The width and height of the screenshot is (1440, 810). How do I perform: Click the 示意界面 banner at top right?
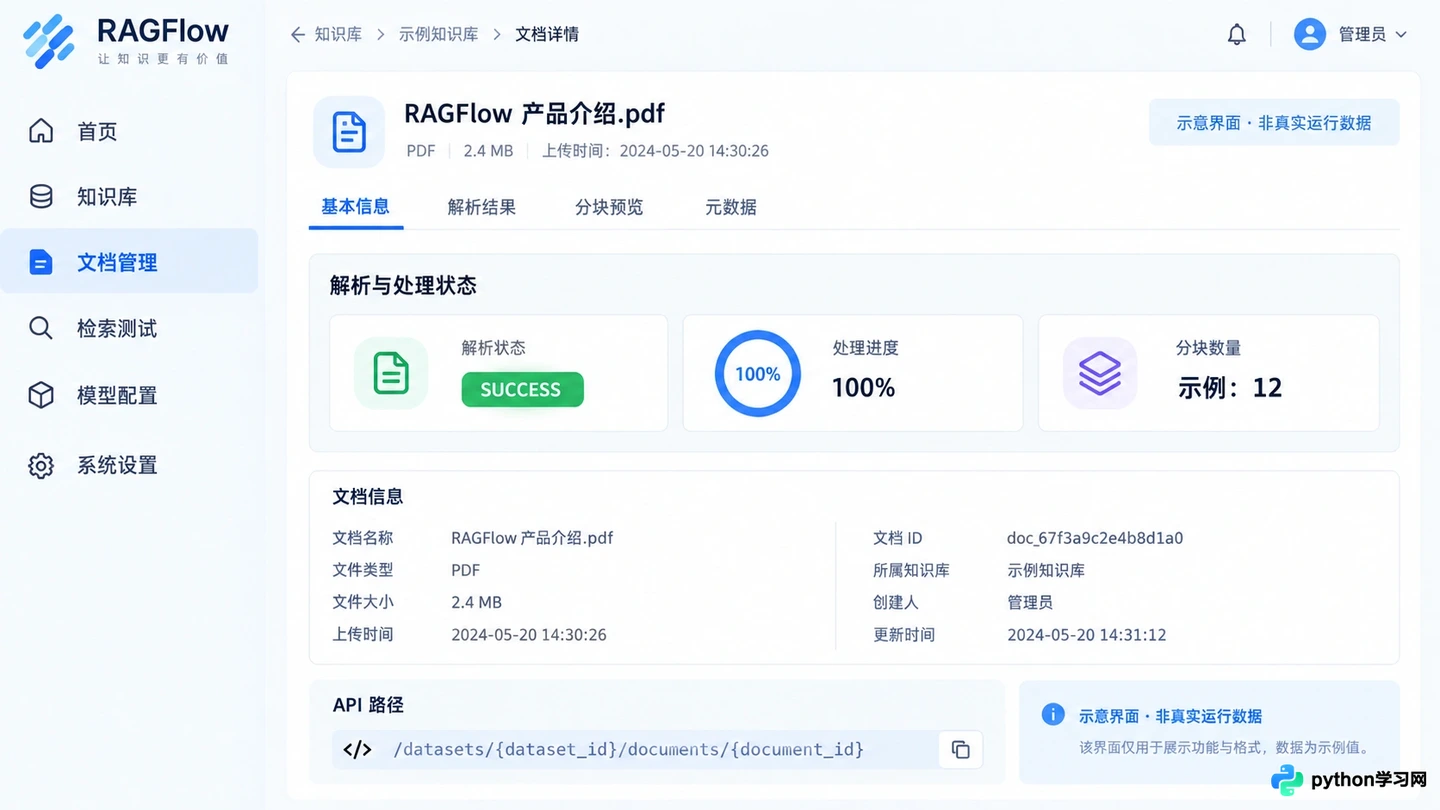pos(1274,122)
